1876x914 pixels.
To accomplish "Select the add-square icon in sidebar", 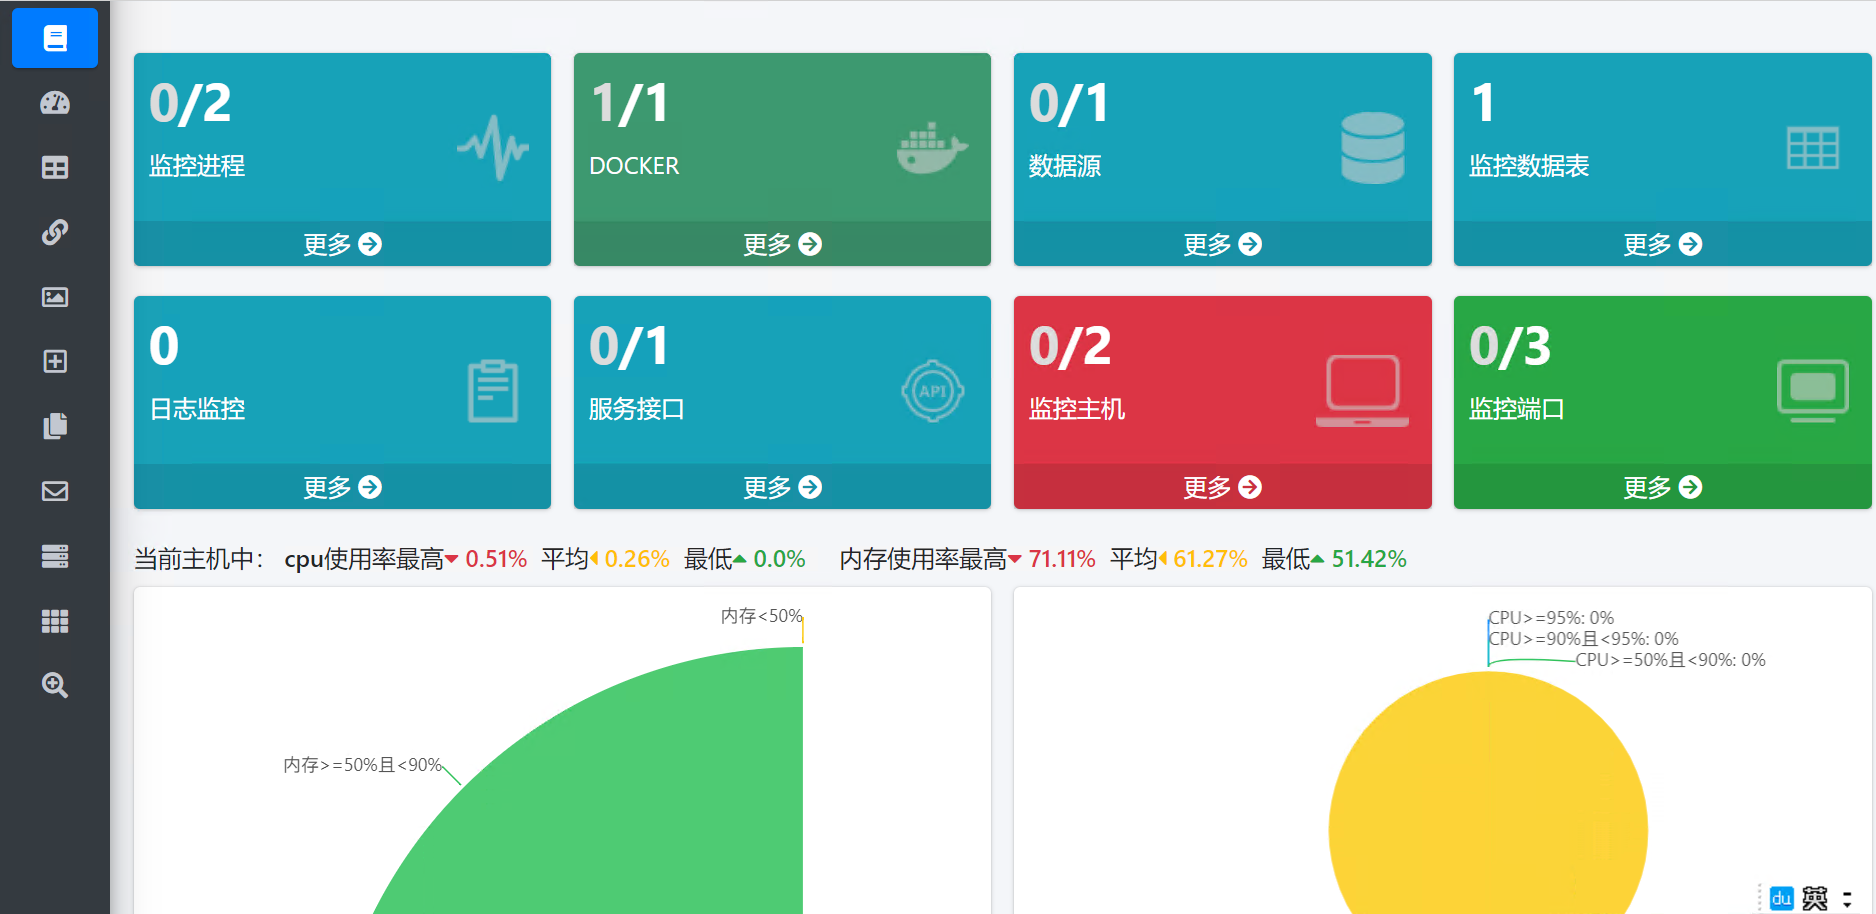I will point(55,361).
